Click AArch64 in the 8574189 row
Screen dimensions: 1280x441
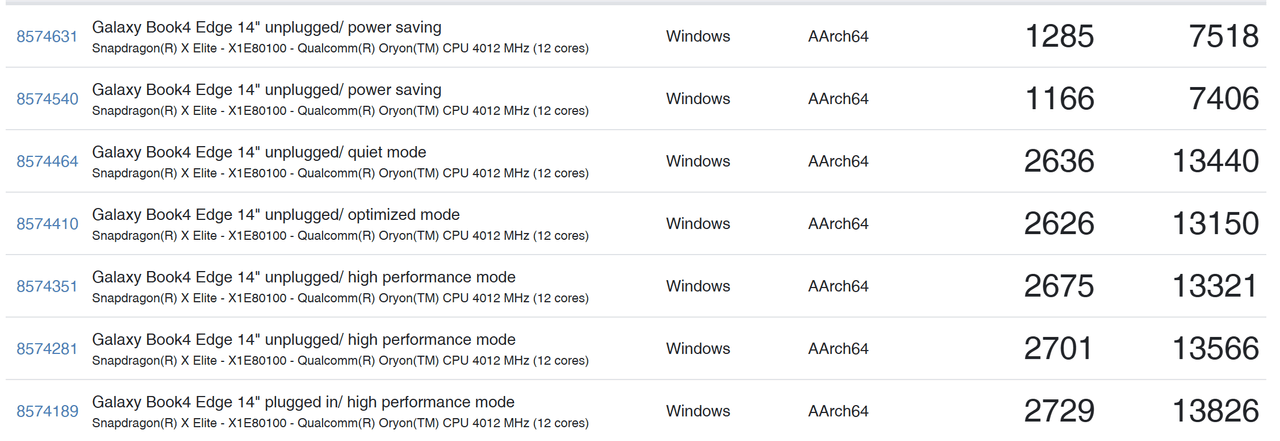point(838,411)
